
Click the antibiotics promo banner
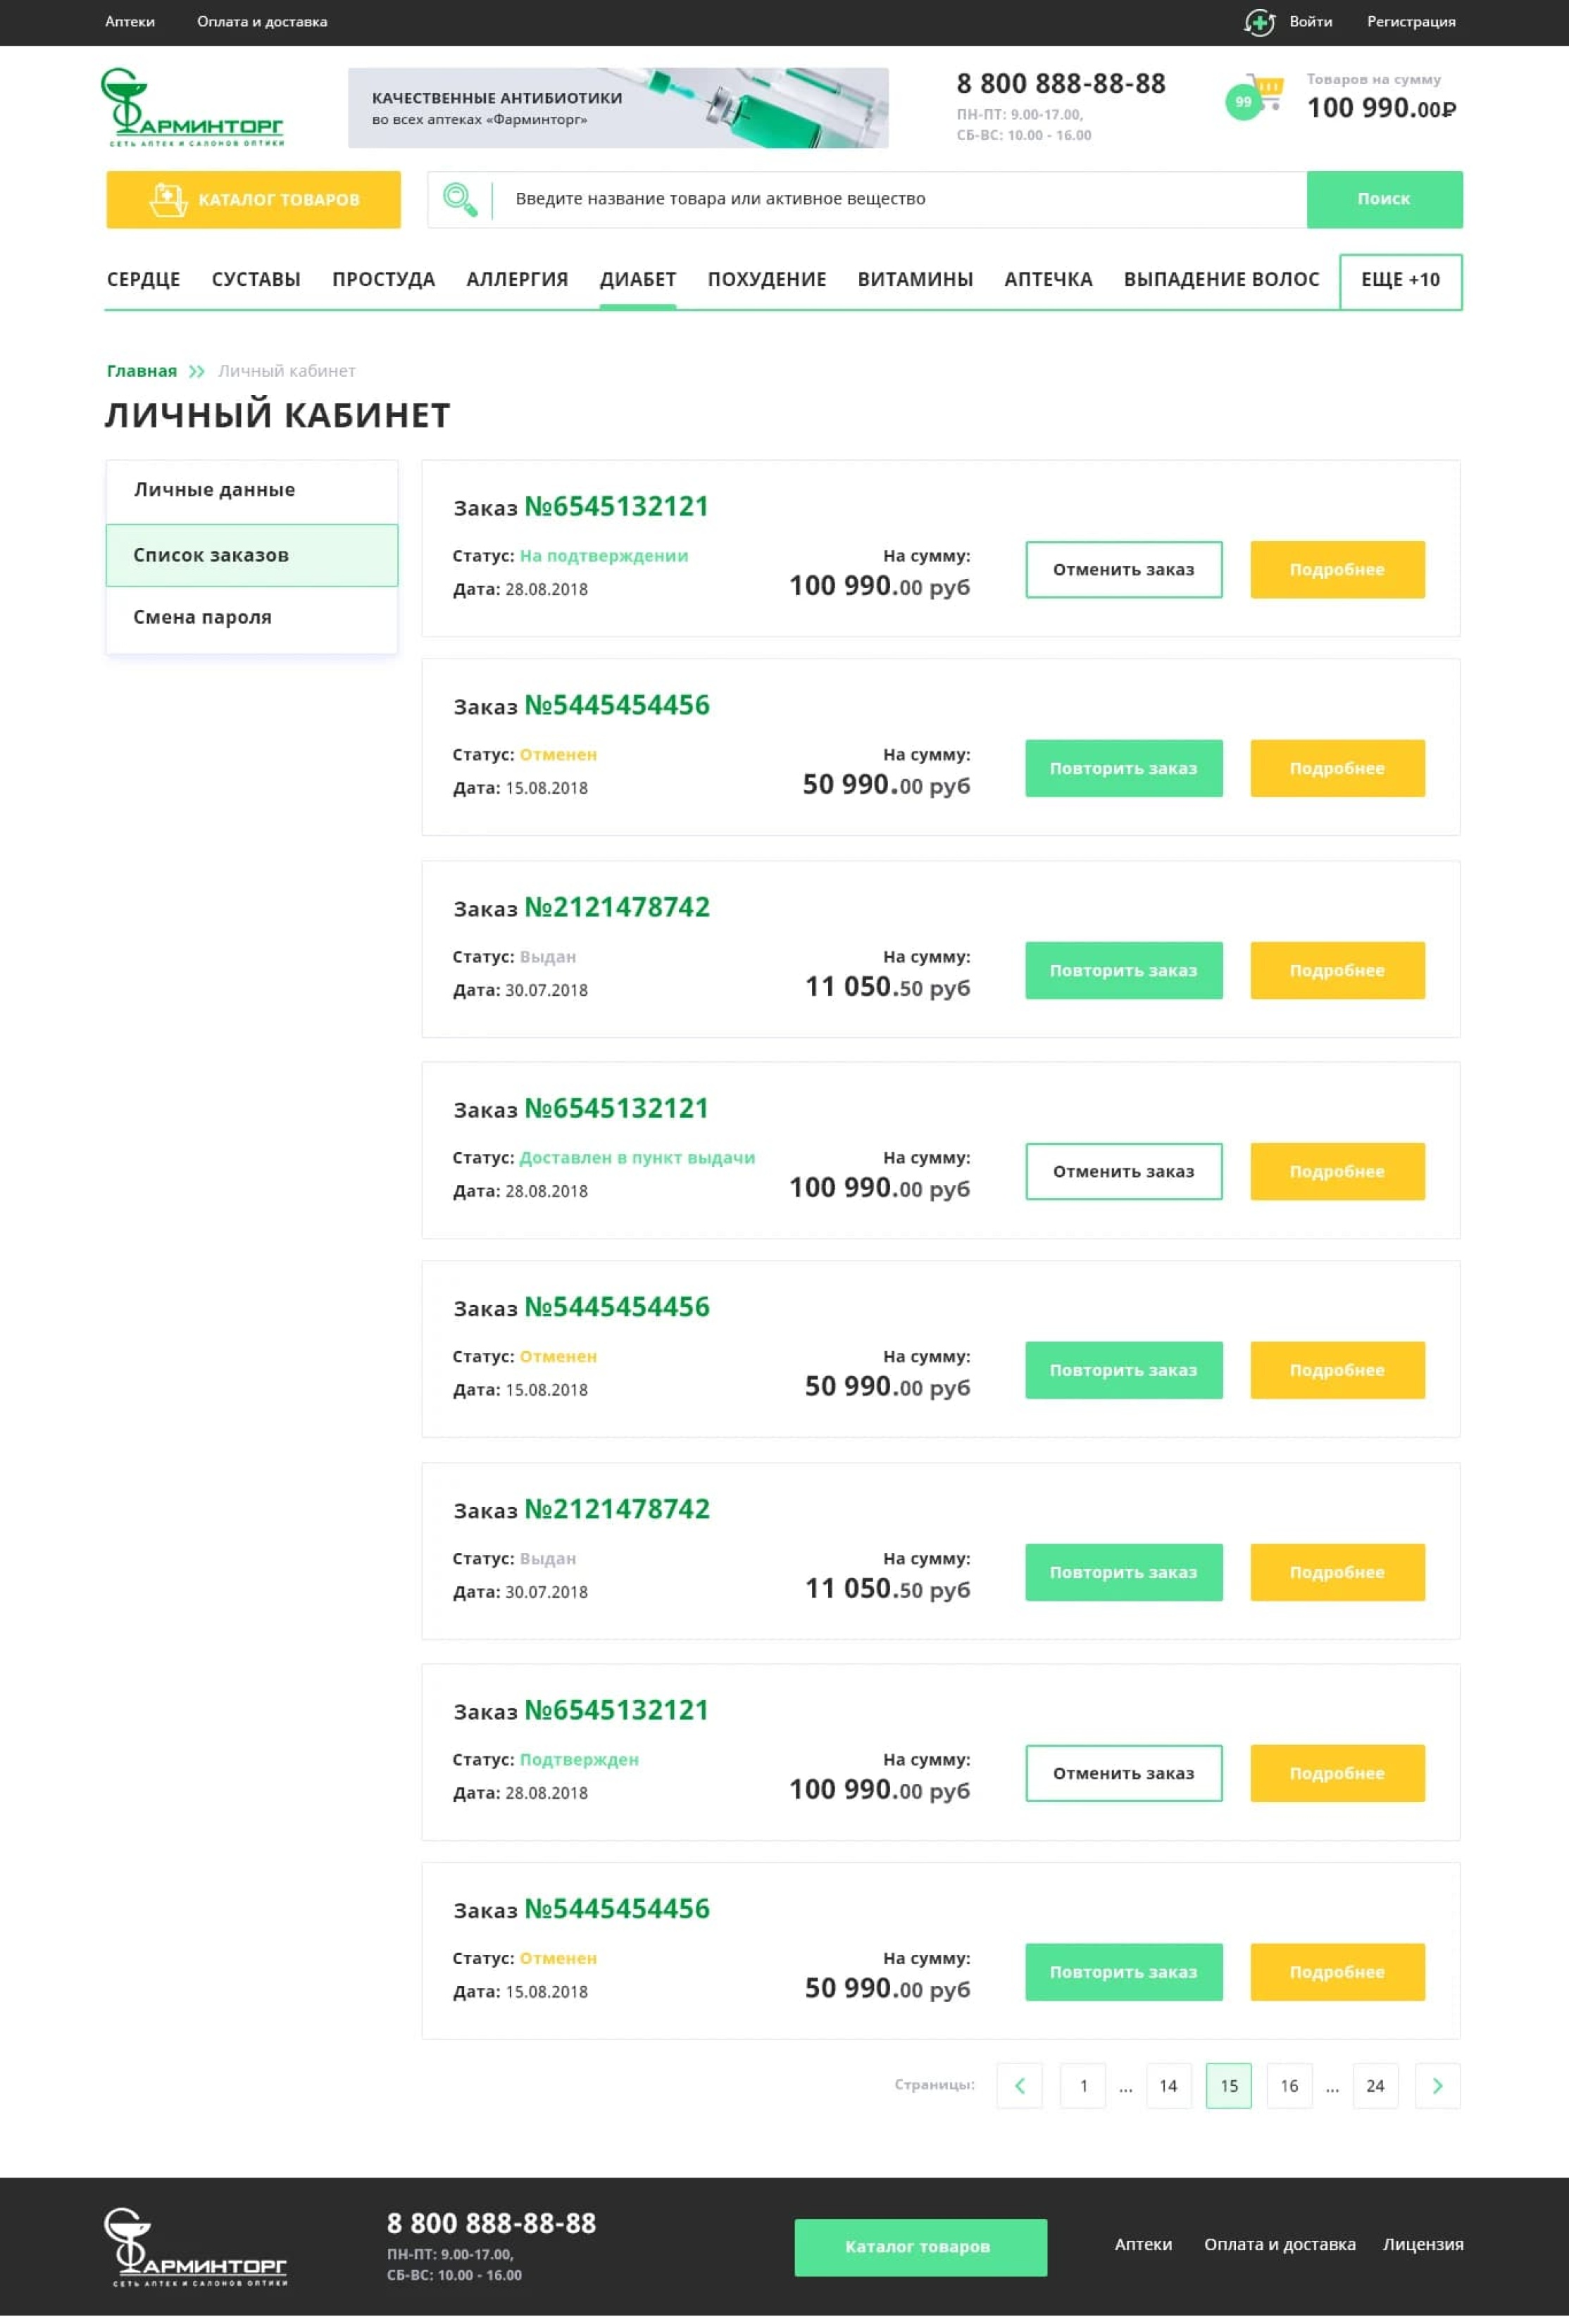[618, 108]
